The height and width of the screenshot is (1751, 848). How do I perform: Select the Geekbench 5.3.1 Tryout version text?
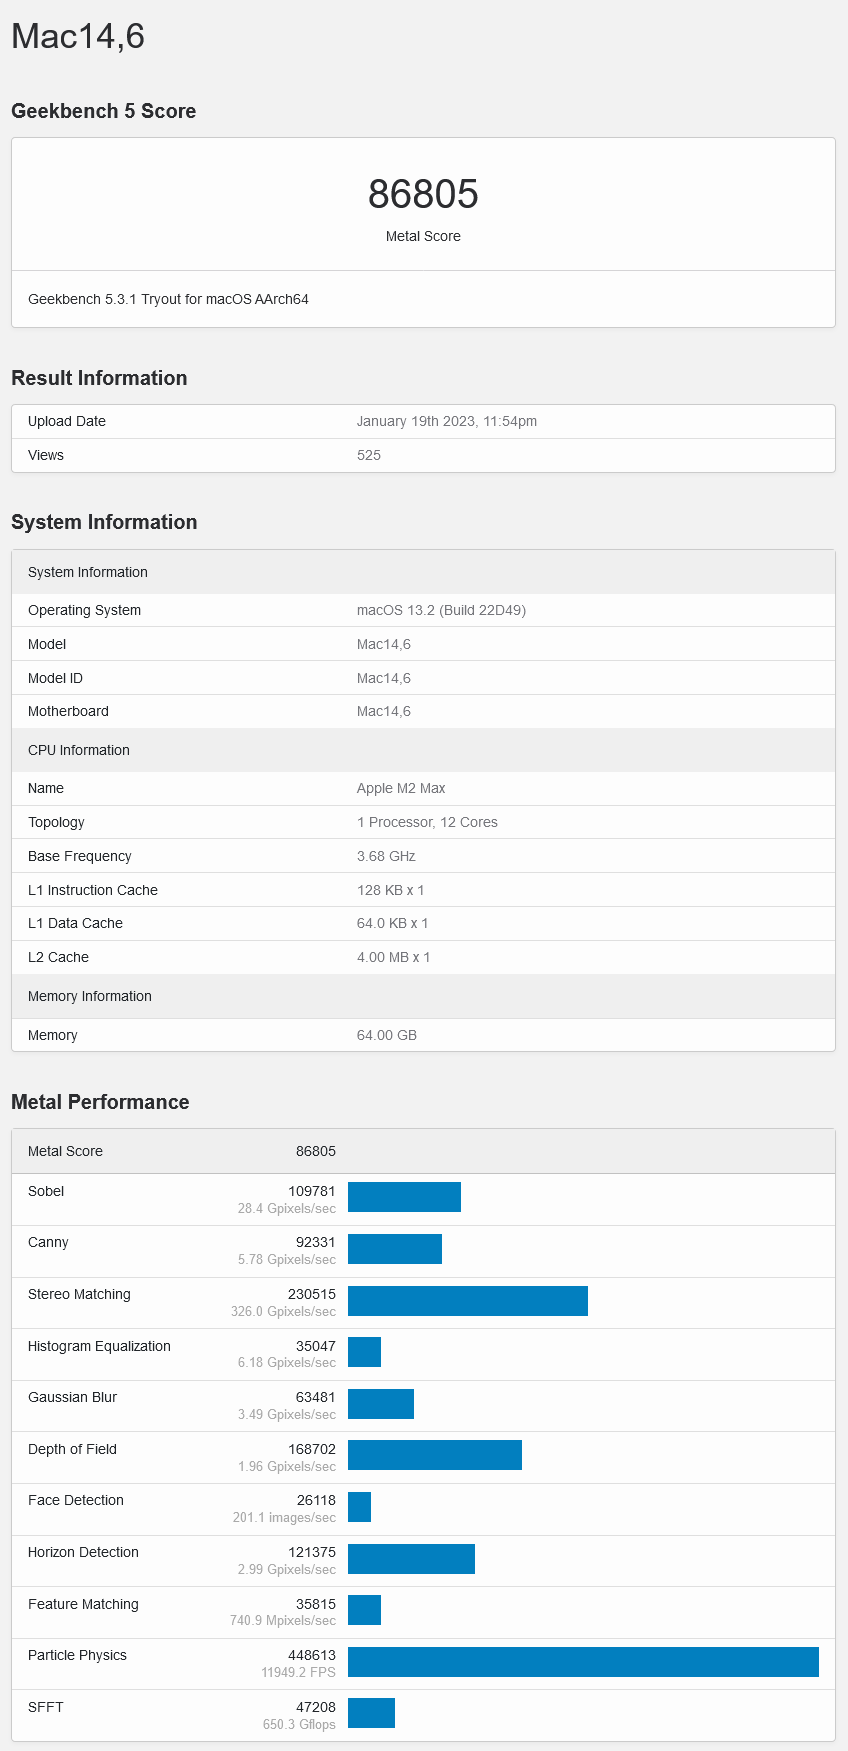pyautogui.click(x=168, y=299)
